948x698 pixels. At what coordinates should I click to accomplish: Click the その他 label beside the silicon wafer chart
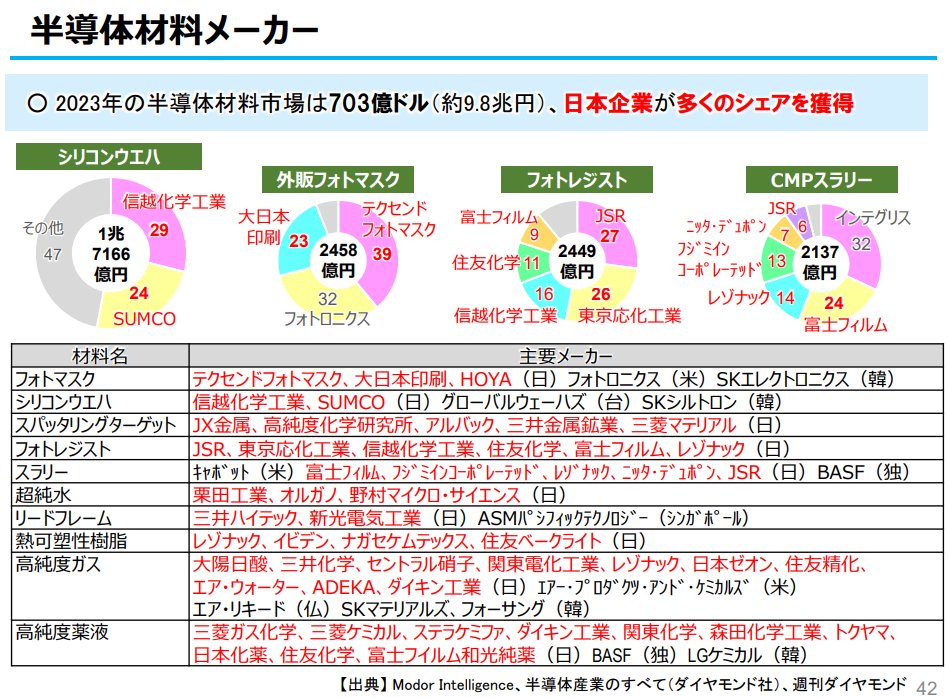(x=43, y=228)
